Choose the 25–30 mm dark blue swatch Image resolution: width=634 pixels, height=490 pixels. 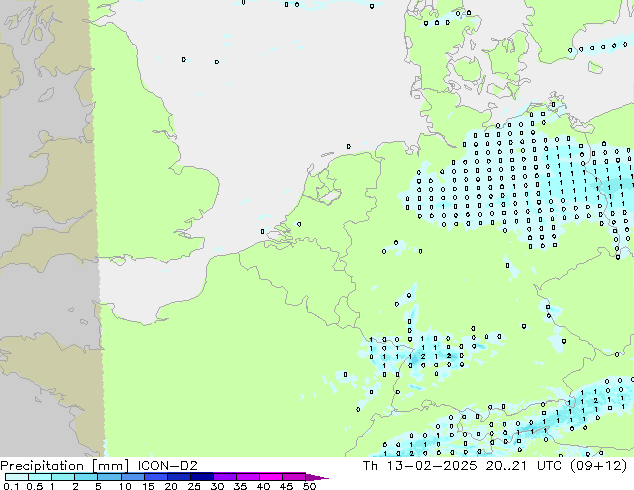pyautogui.click(x=202, y=477)
